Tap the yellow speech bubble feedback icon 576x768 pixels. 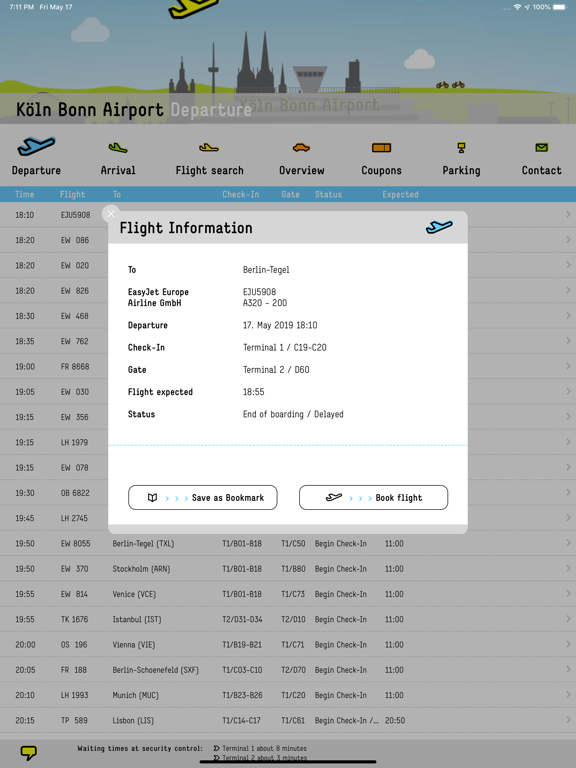[28, 752]
